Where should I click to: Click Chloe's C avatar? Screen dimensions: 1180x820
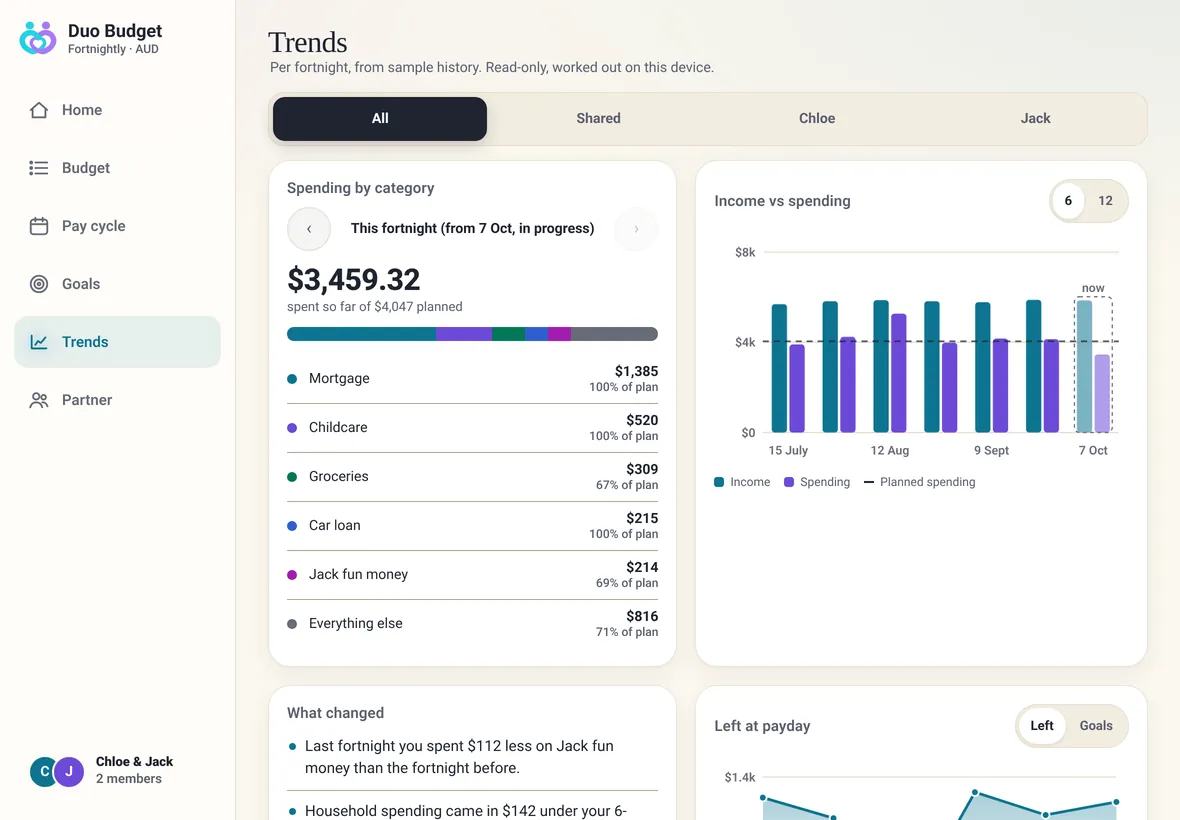tap(44, 771)
